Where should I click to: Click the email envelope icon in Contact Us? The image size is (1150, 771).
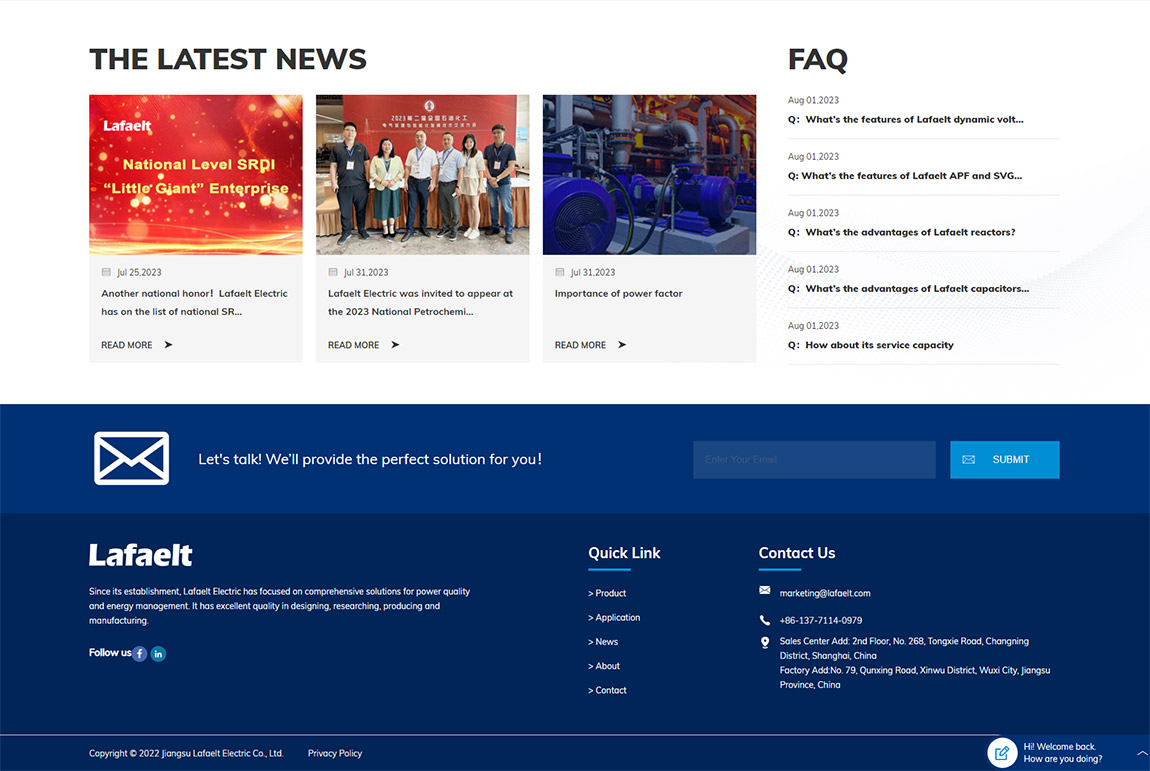coord(765,591)
